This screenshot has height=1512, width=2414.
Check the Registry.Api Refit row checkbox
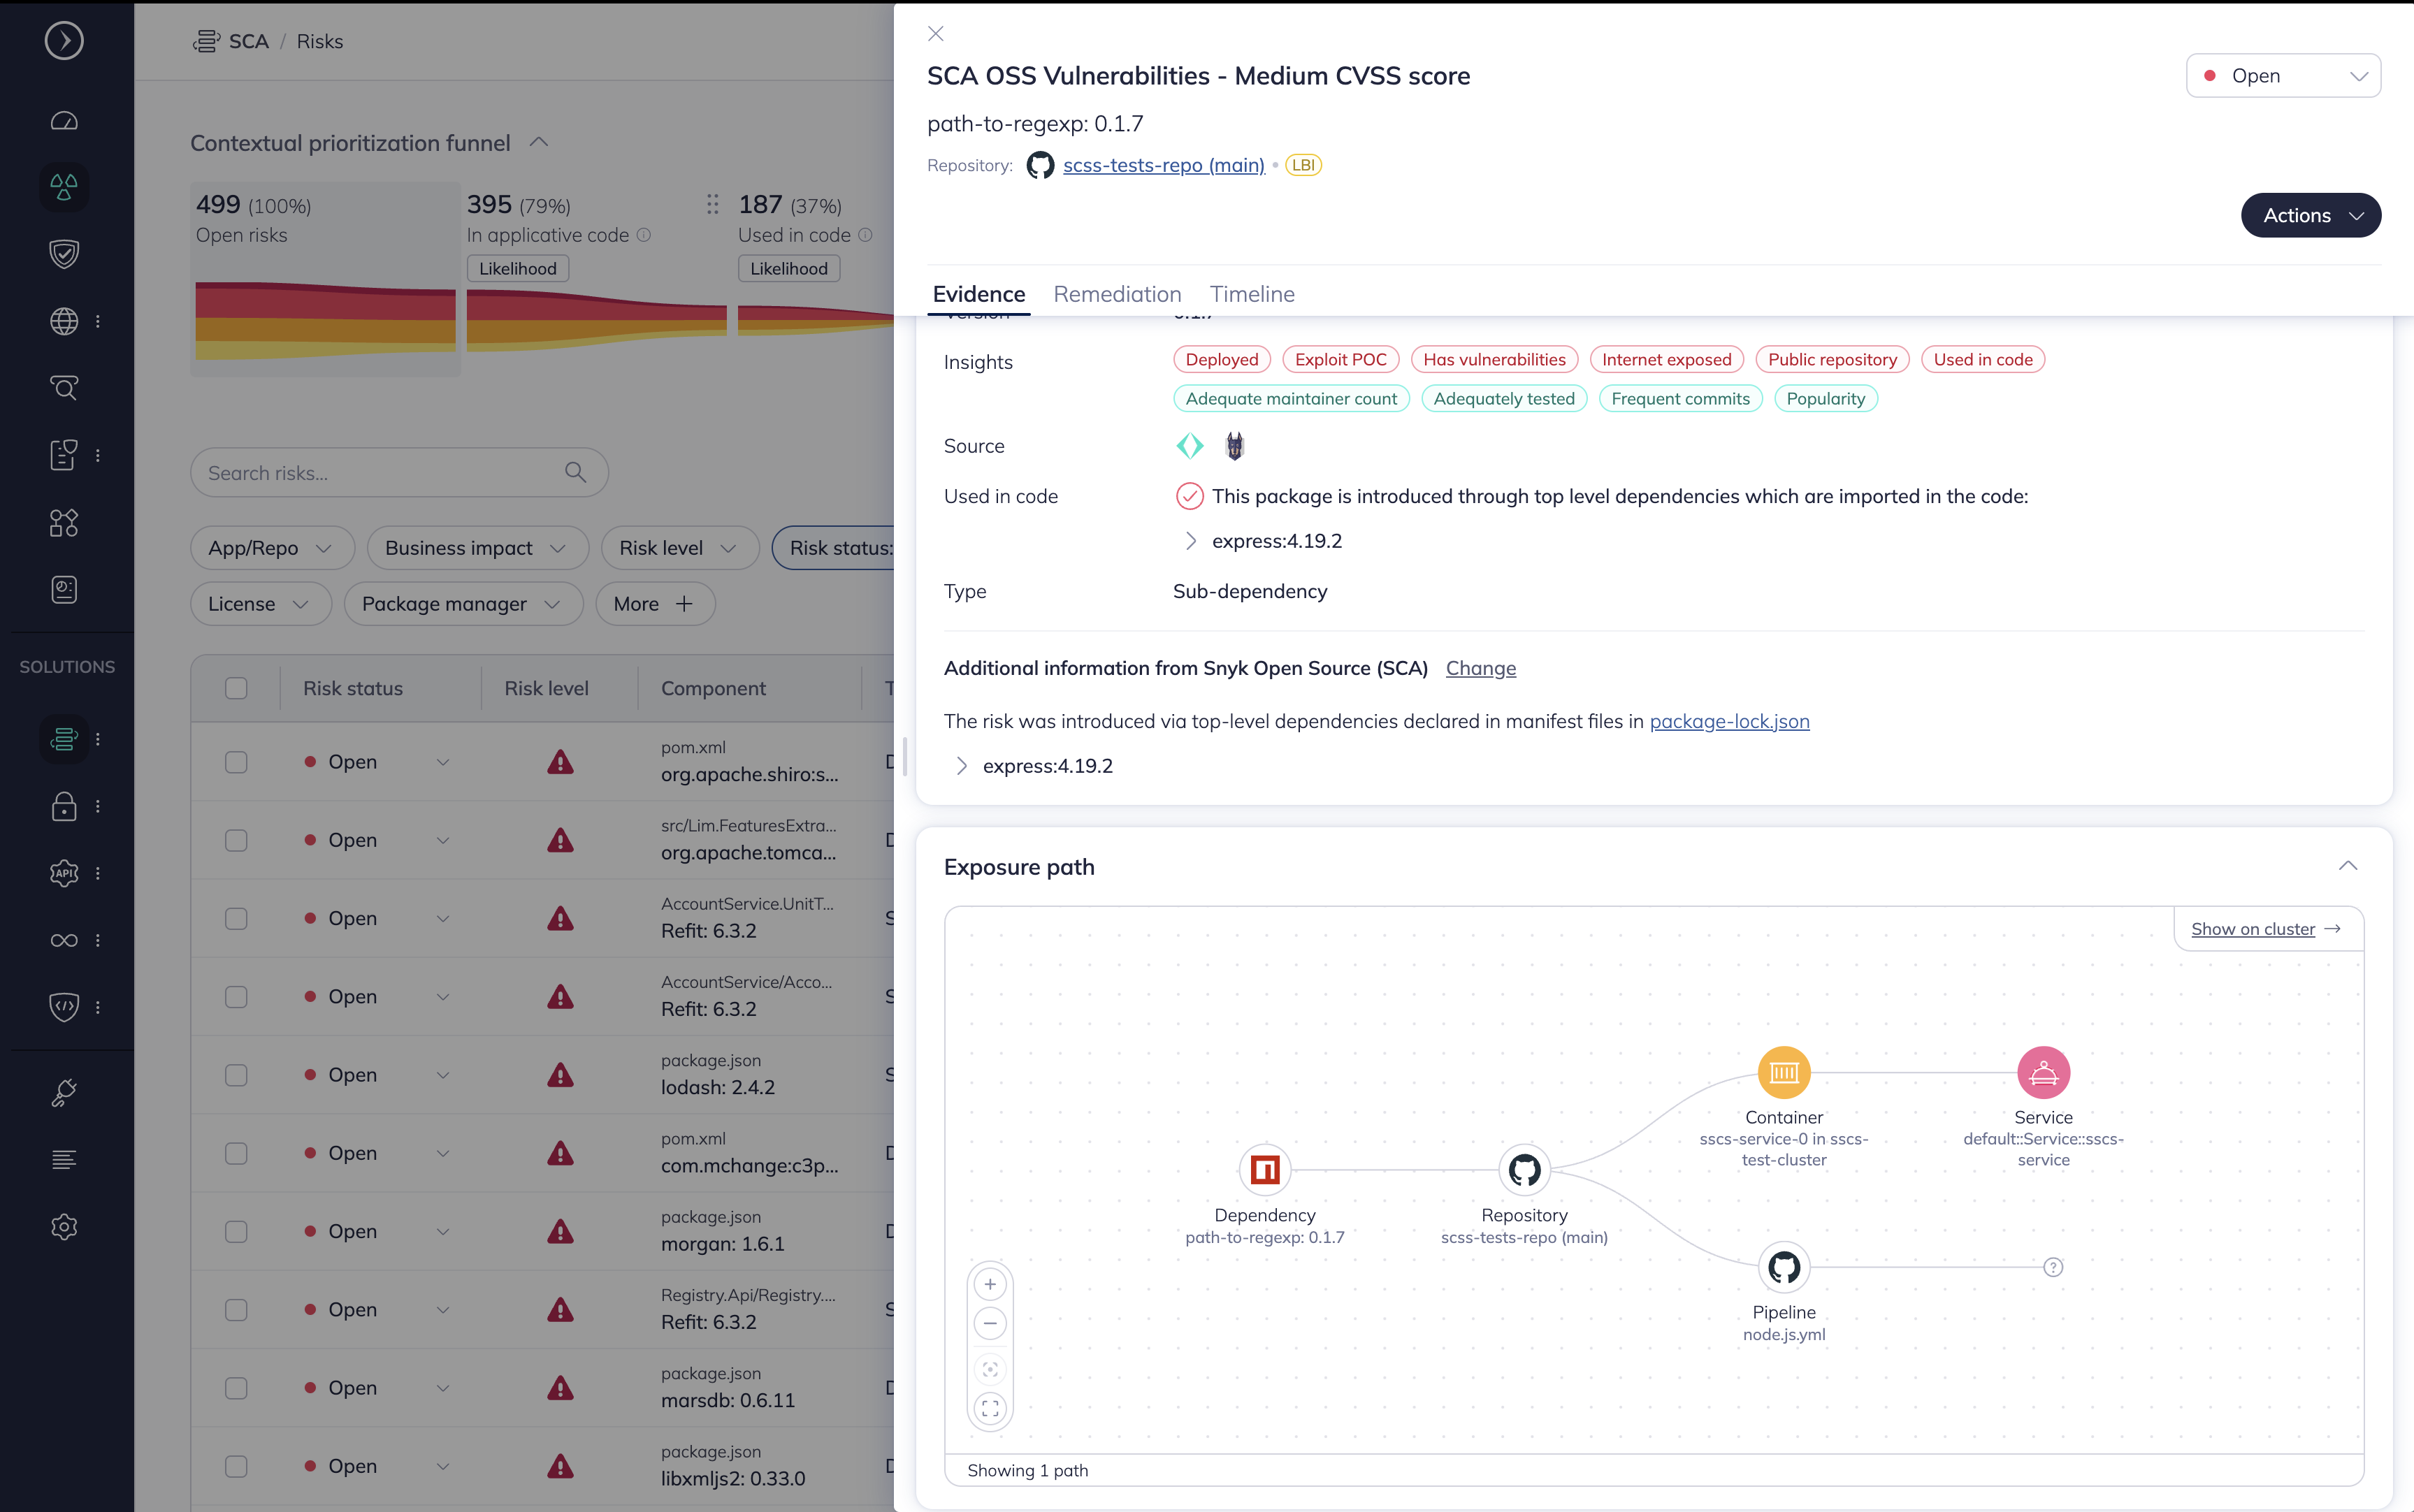[236, 1310]
